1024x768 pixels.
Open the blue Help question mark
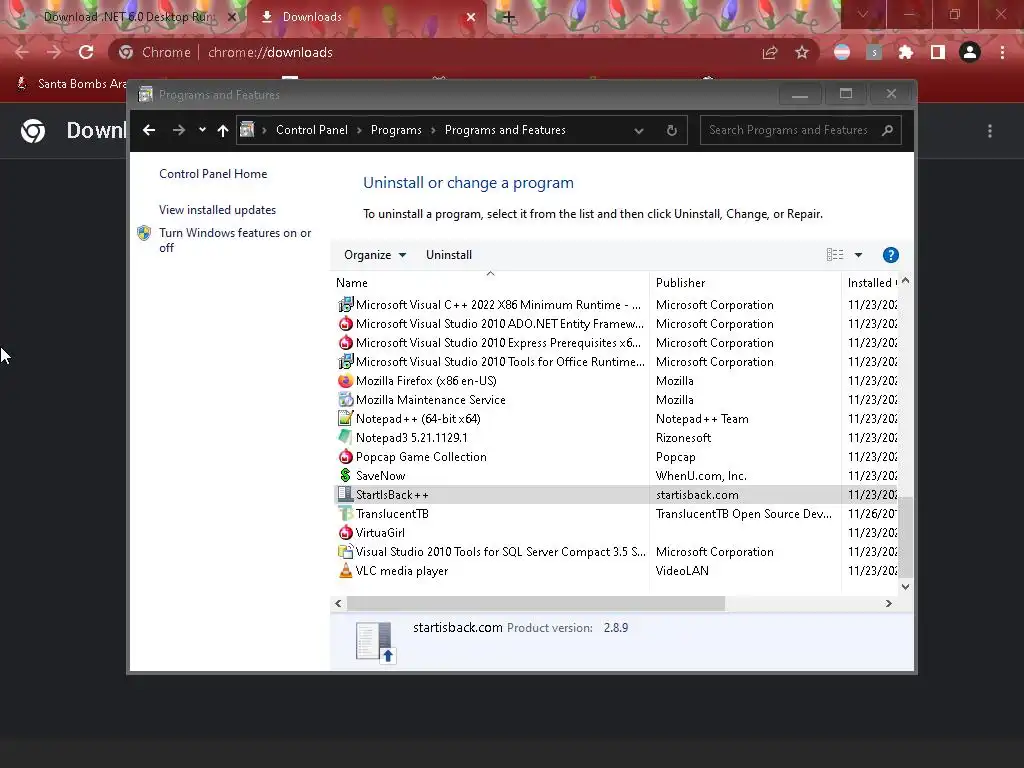[891, 255]
